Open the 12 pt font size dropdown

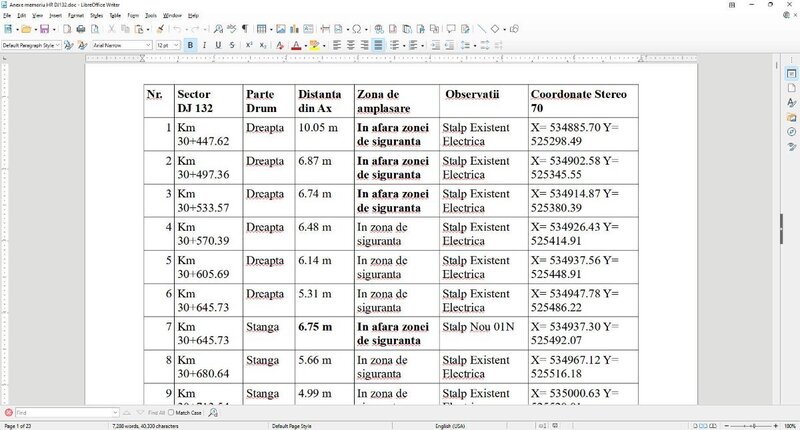click(x=178, y=45)
